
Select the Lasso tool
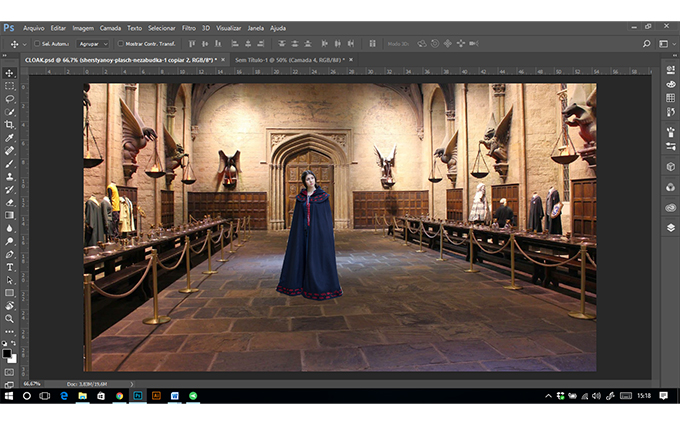[x=9, y=99]
